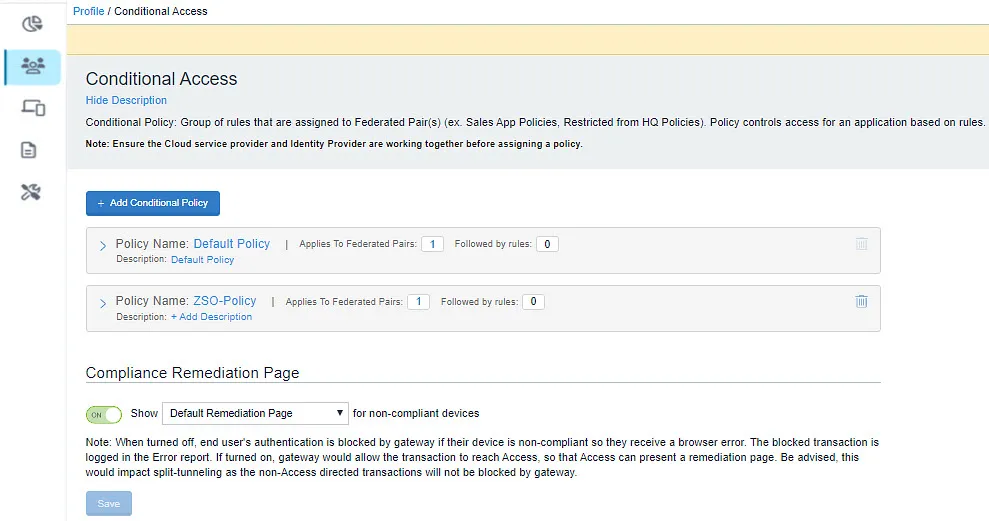The width and height of the screenshot is (989, 521).
Task: Expand the Default Policy row chevron
Action: [103, 246]
